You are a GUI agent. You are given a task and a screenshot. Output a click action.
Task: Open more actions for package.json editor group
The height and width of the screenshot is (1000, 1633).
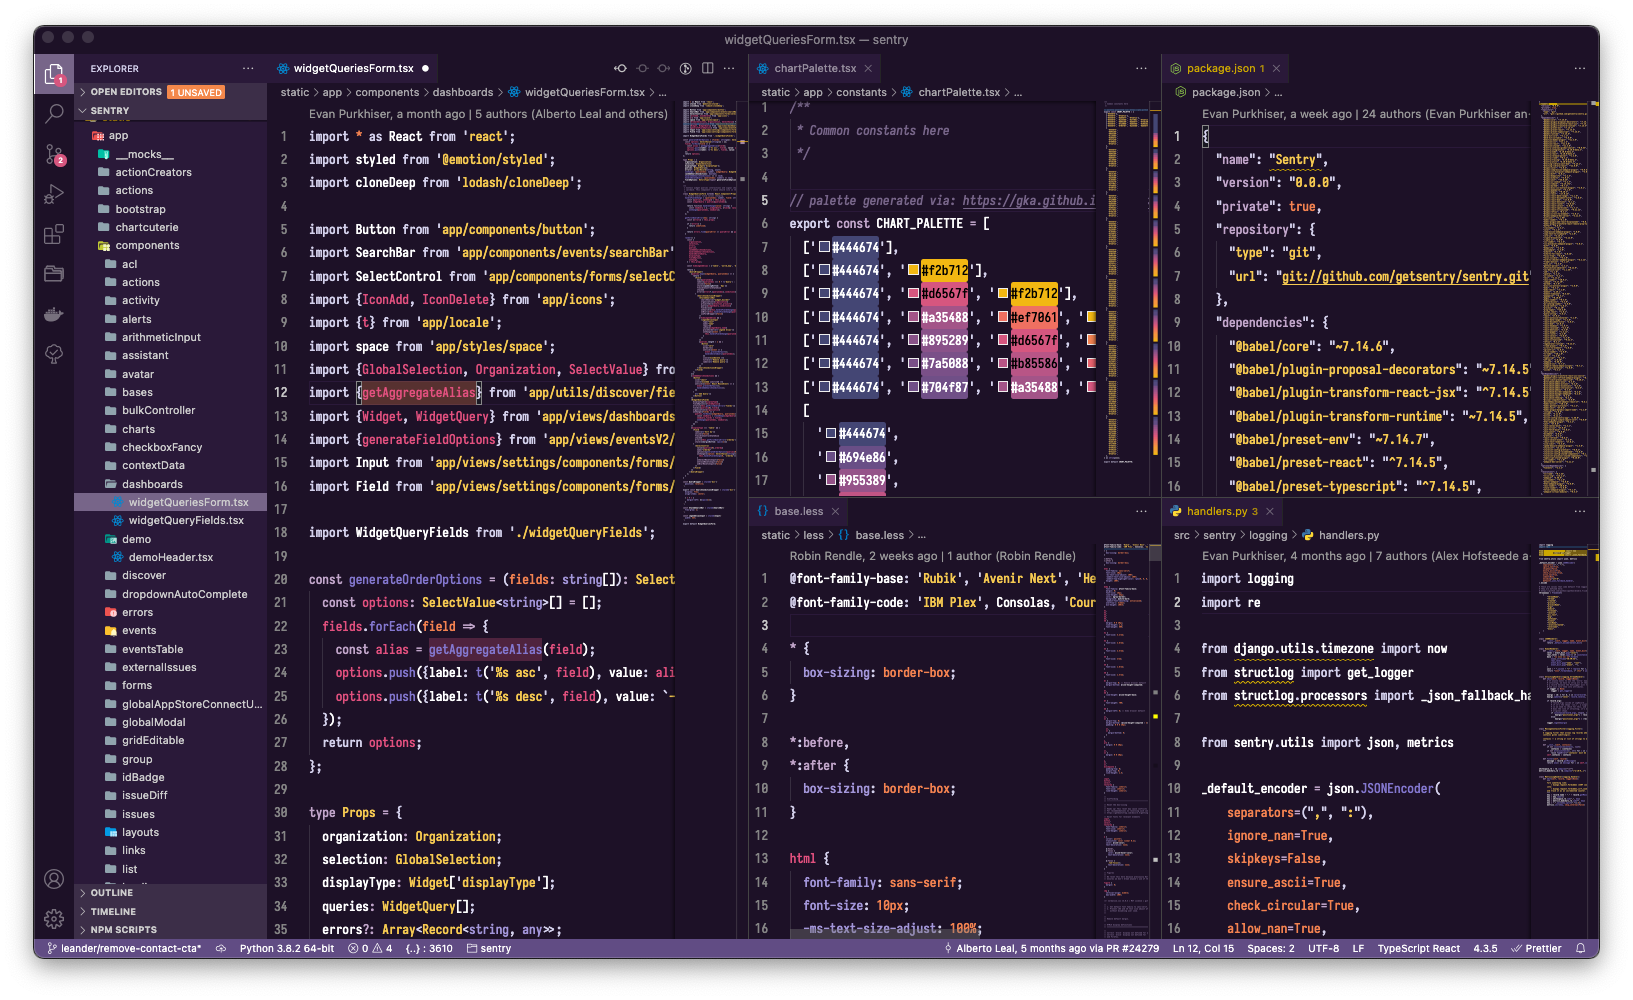point(1580,68)
